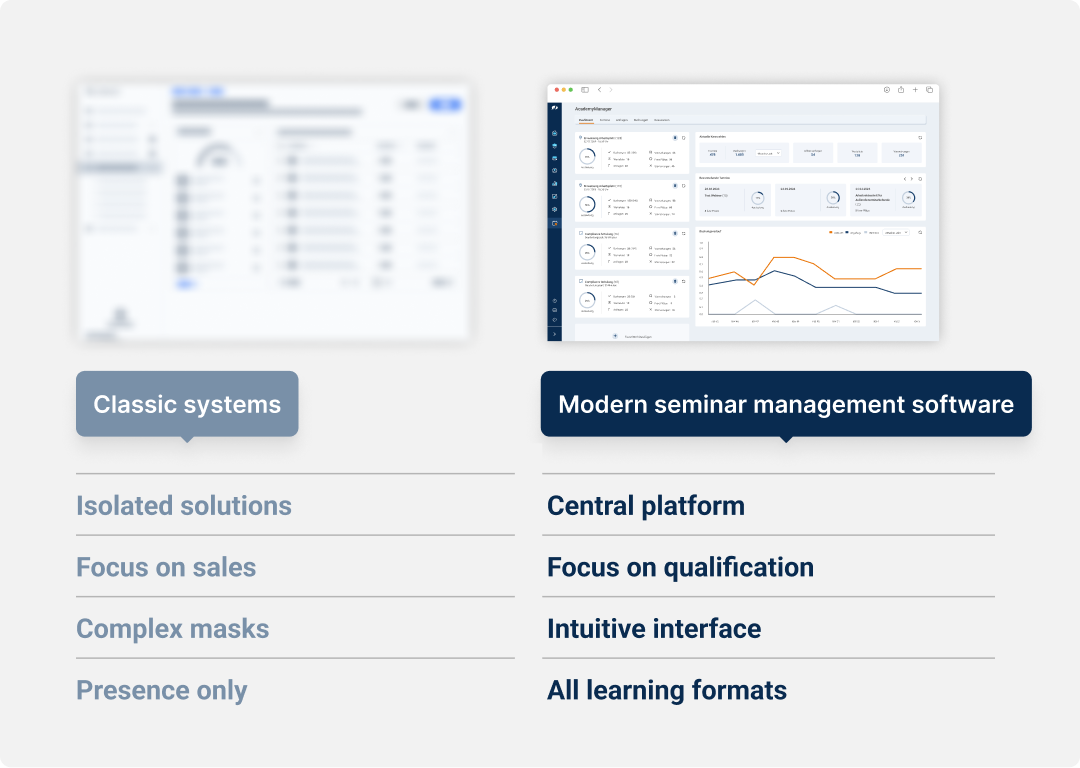Open the settings gear icon in left sidebar
The height and width of the screenshot is (768, 1080).
tap(554, 209)
